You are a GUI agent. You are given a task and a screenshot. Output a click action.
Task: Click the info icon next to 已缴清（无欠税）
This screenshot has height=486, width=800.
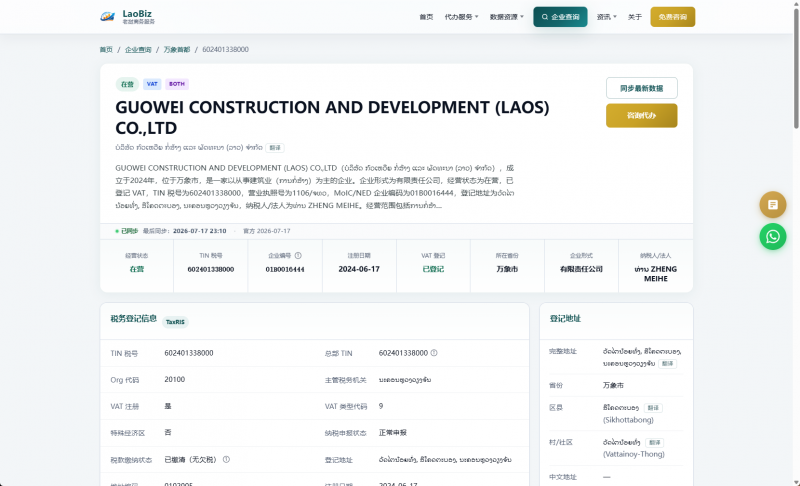click(x=226, y=459)
